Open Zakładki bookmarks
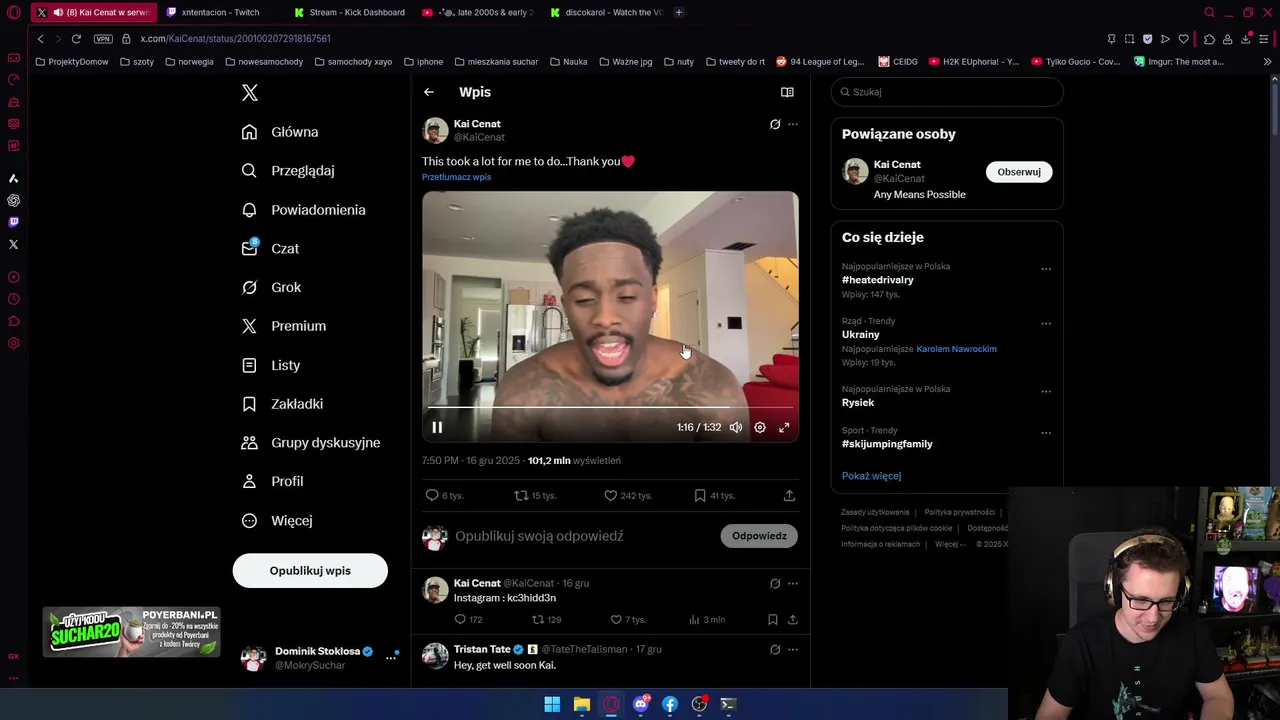Image resolution: width=1280 pixels, height=720 pixels. [x=282, y=404]
